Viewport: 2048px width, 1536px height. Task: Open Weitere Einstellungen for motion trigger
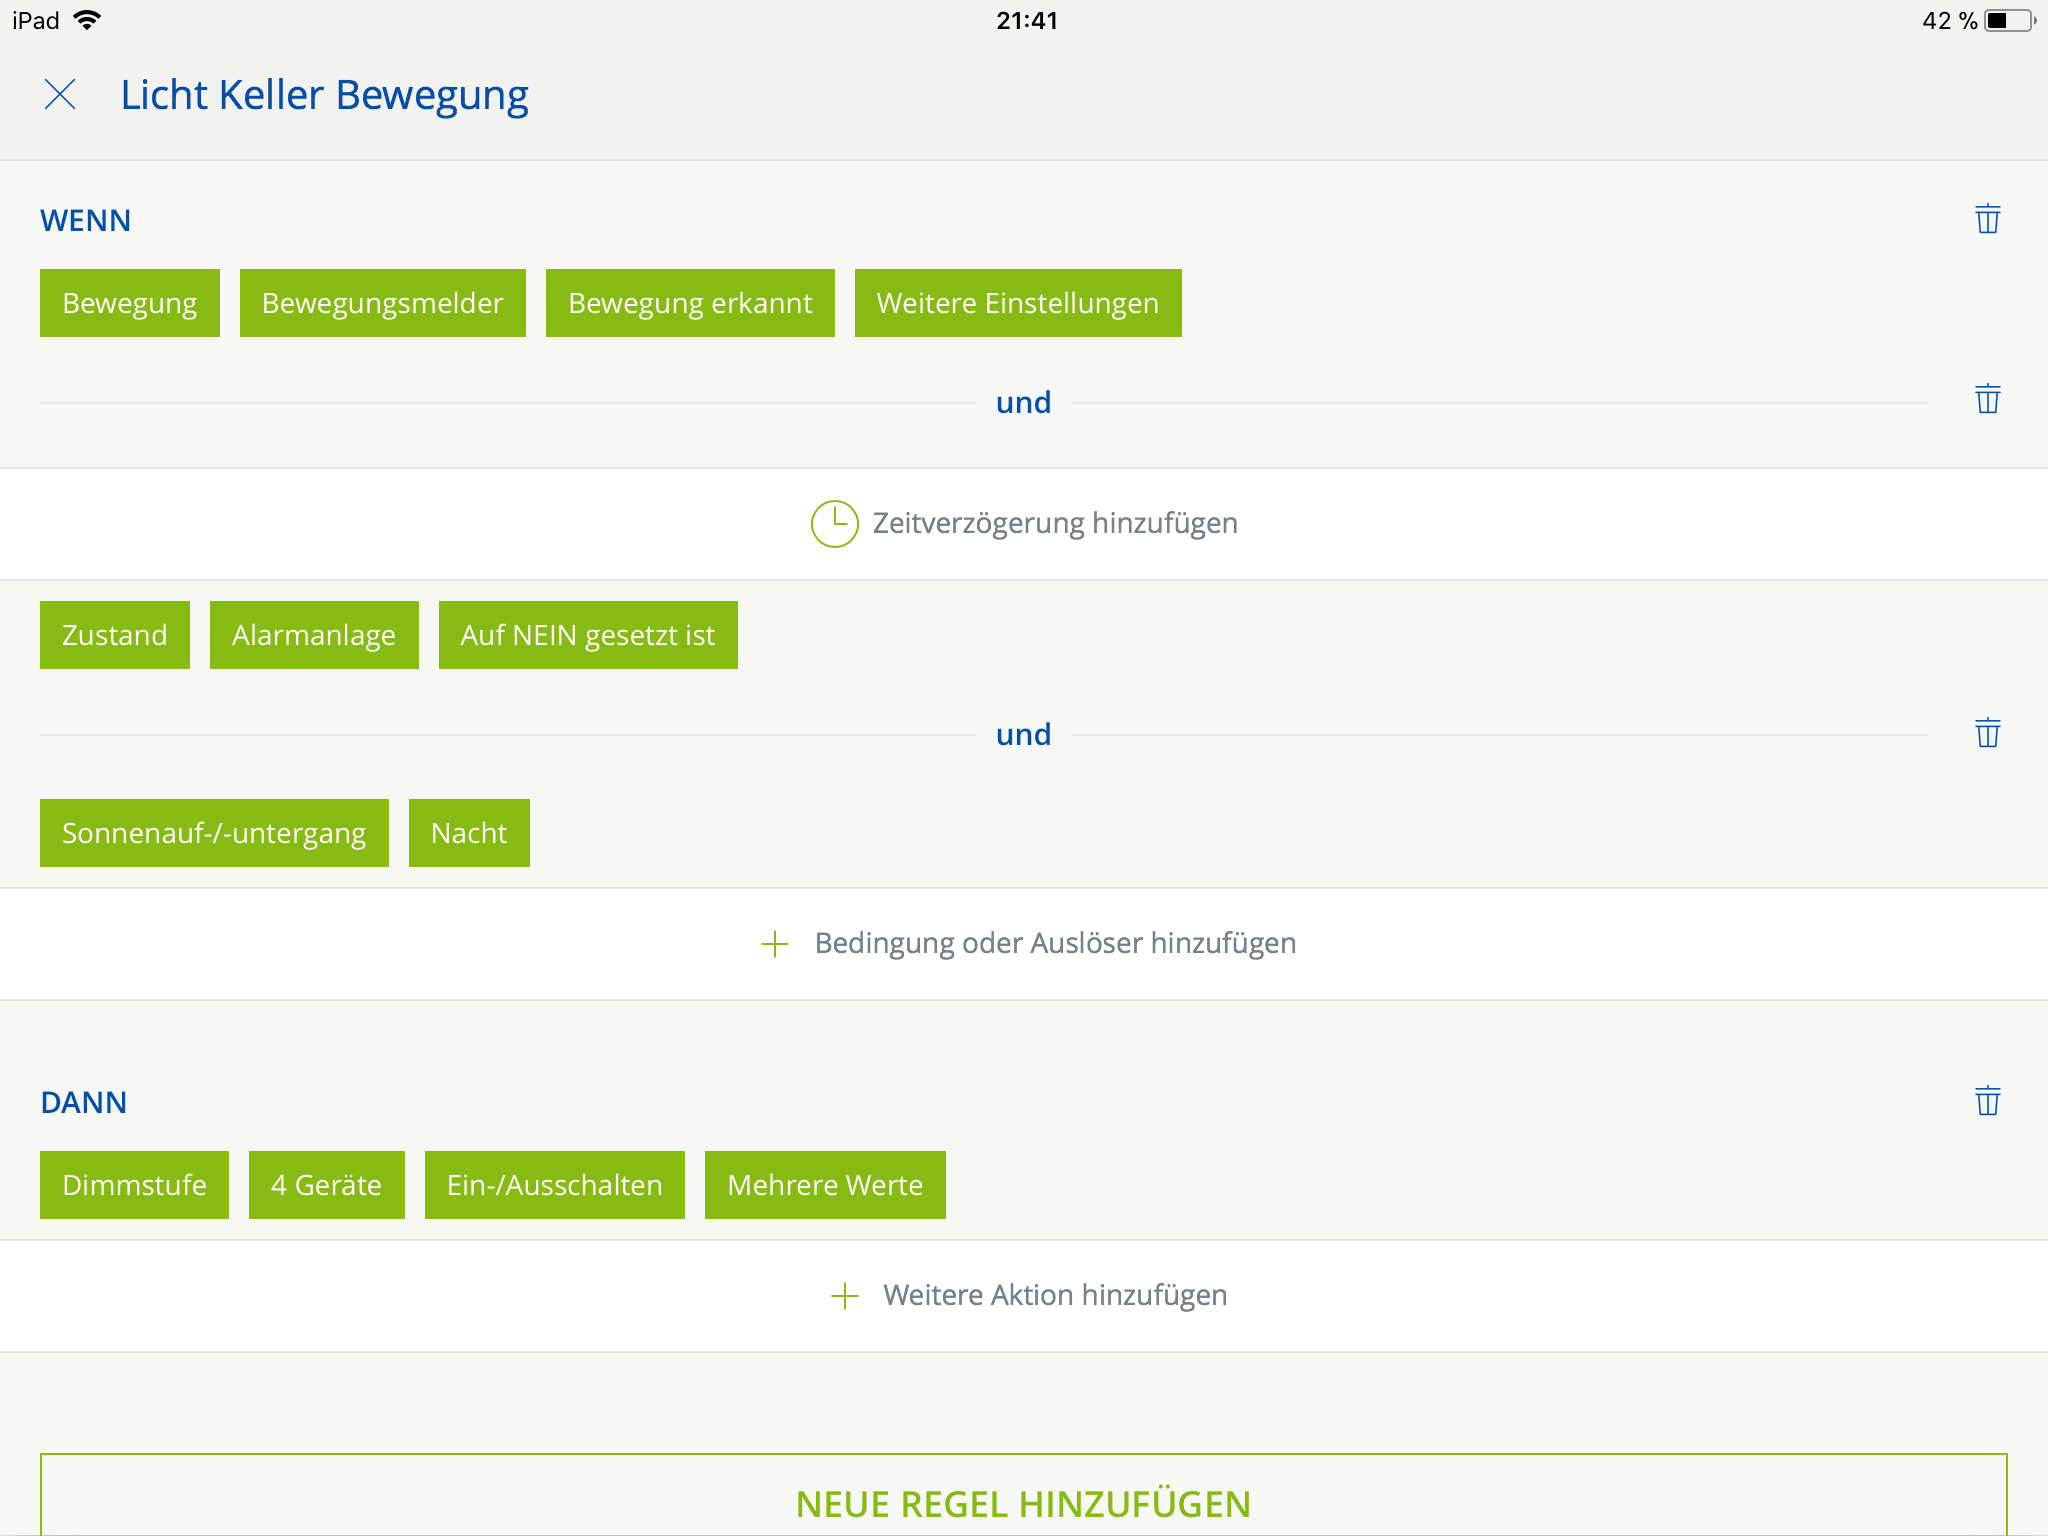[1017, 303]
